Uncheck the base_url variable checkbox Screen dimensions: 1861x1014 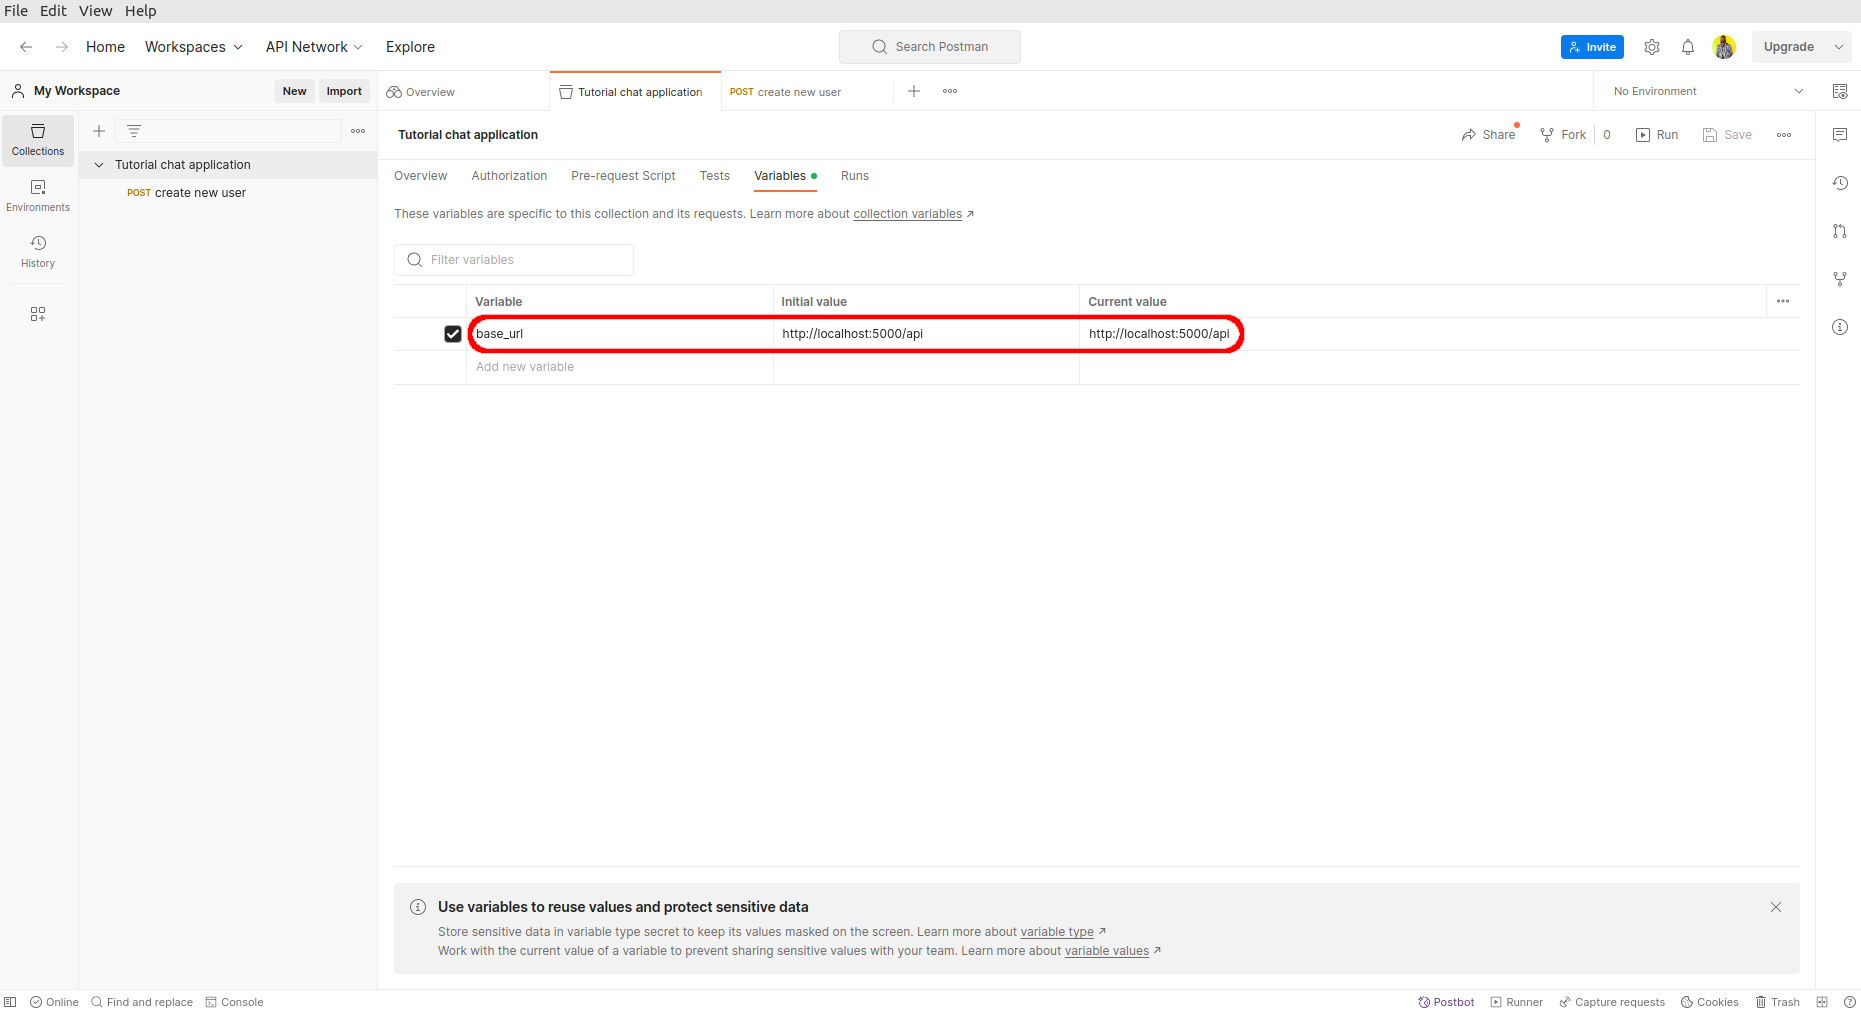pyautogui.click(x=453, y=334)
